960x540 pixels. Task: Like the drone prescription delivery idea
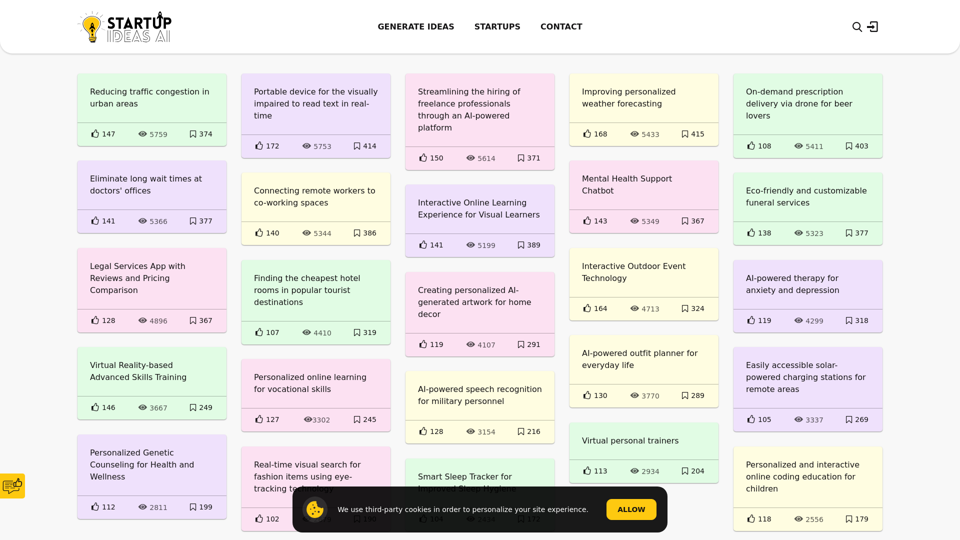click(x=751, y=146)
